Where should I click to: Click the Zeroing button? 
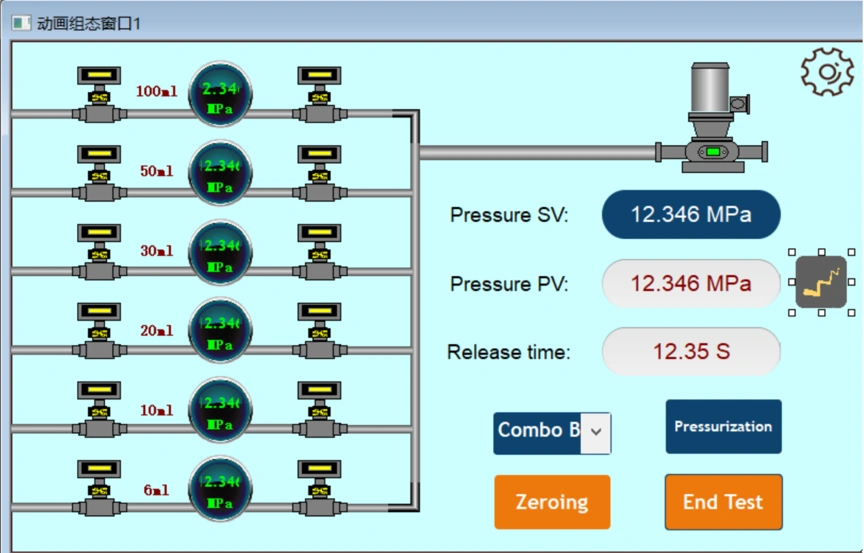pyautogui.click(x=552, y=502)
